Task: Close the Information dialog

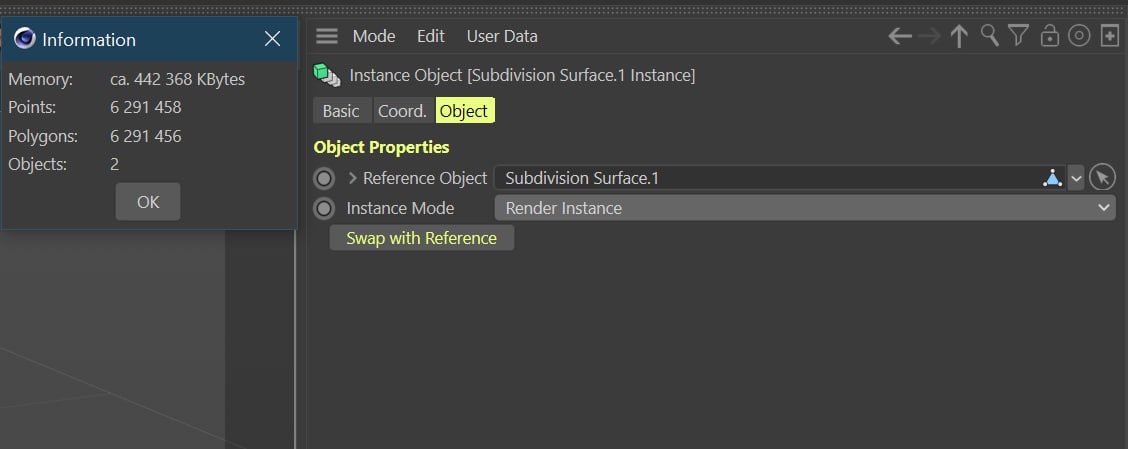Action: tap(272, 39)
